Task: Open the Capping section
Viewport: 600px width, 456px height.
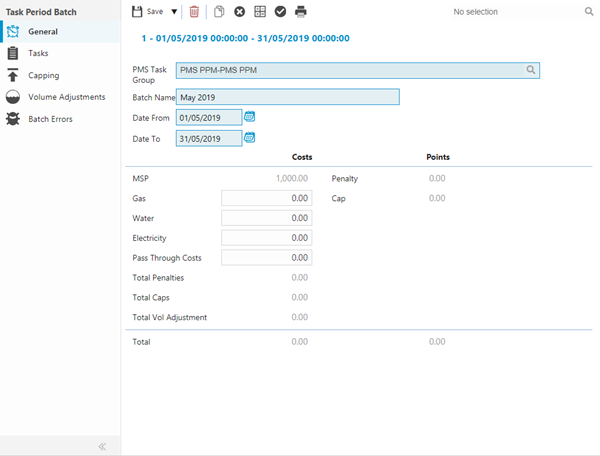Action: click(x=43, y=75)
